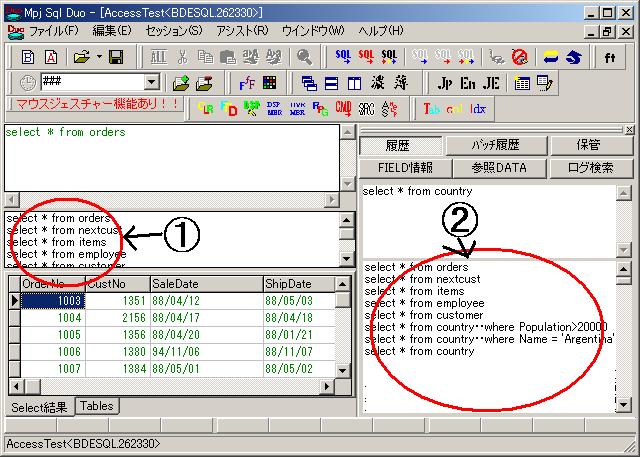Screen dimensions: 640x457
Task: Save with the floppy disk icon
Action: coord(116,57)
